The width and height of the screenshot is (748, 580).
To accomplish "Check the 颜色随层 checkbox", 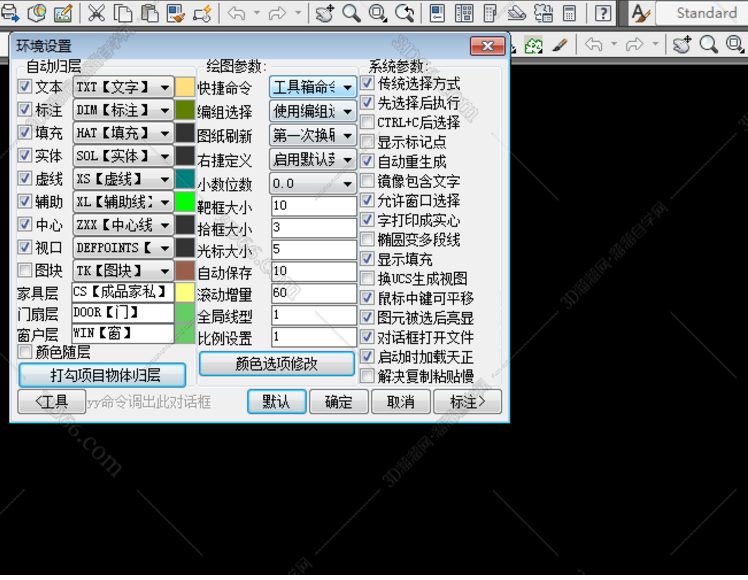I will click(24, 352).
